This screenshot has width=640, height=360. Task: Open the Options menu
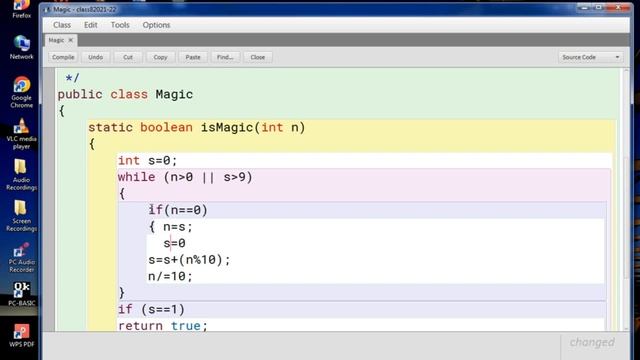[156, 25]
